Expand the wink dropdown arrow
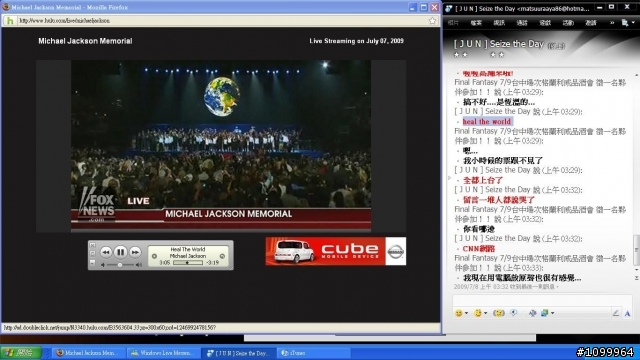The width and height of the screenshot is (640, 360). (x=485, y=313)
